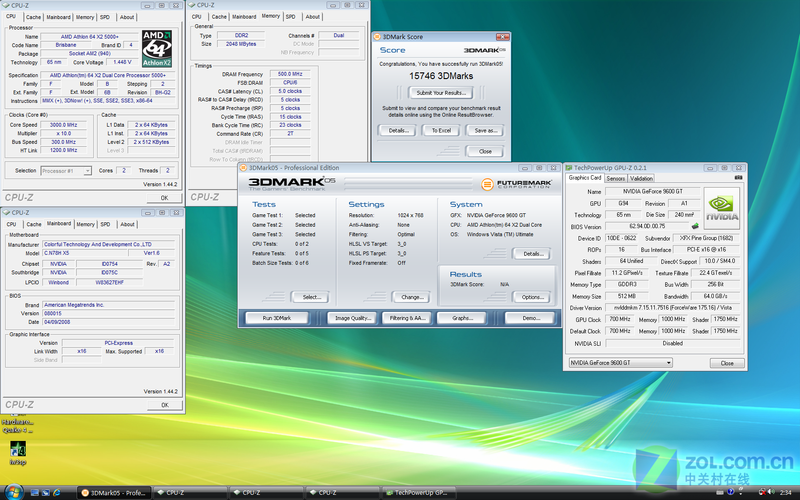Click OK in top-left CPU-Z window
This screenshot has height=500, width=800.
(164, 198)
